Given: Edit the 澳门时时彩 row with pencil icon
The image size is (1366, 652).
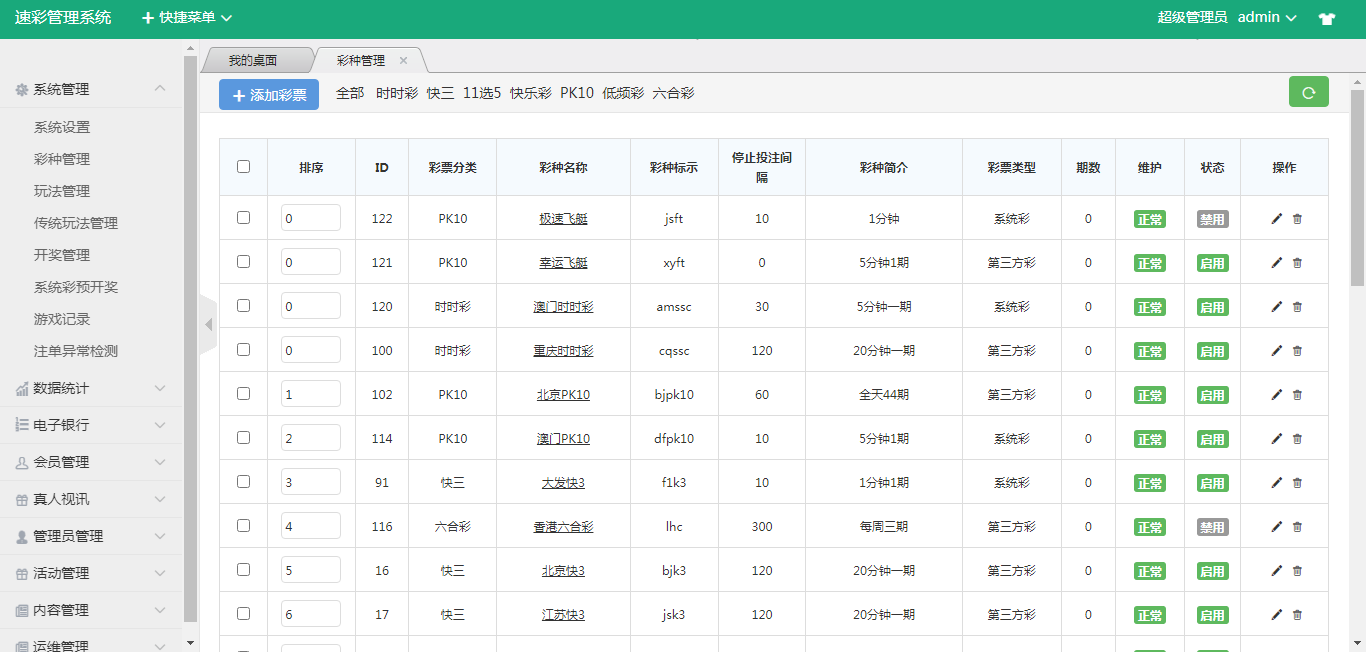Looking at the screenshot, I should point(1276,306).
